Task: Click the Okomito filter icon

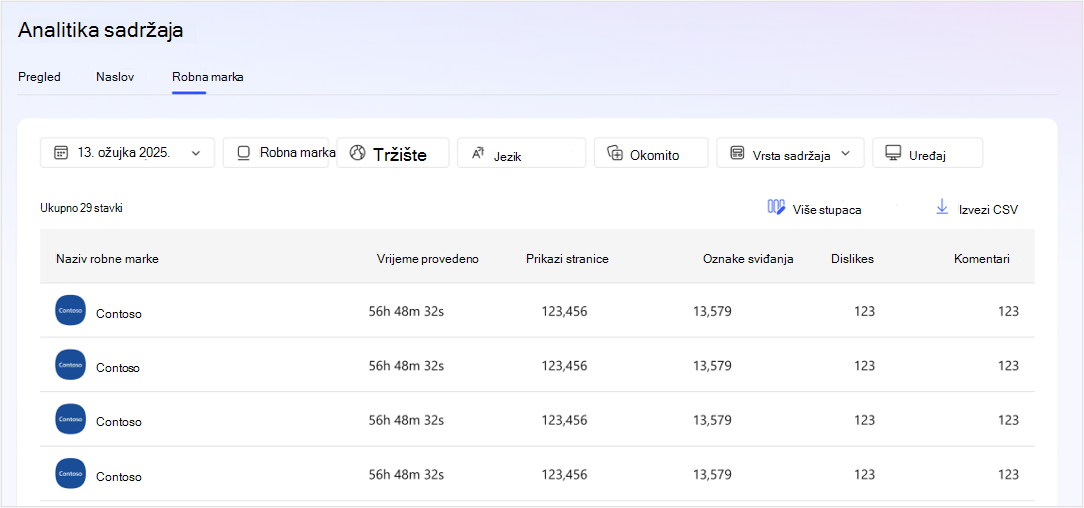Action: click(x=615, y=153)
